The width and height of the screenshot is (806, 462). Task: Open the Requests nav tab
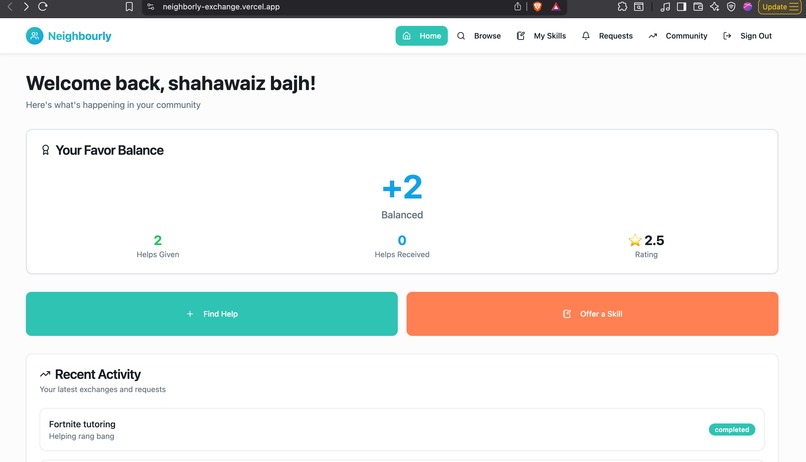[x=607, y=36]
